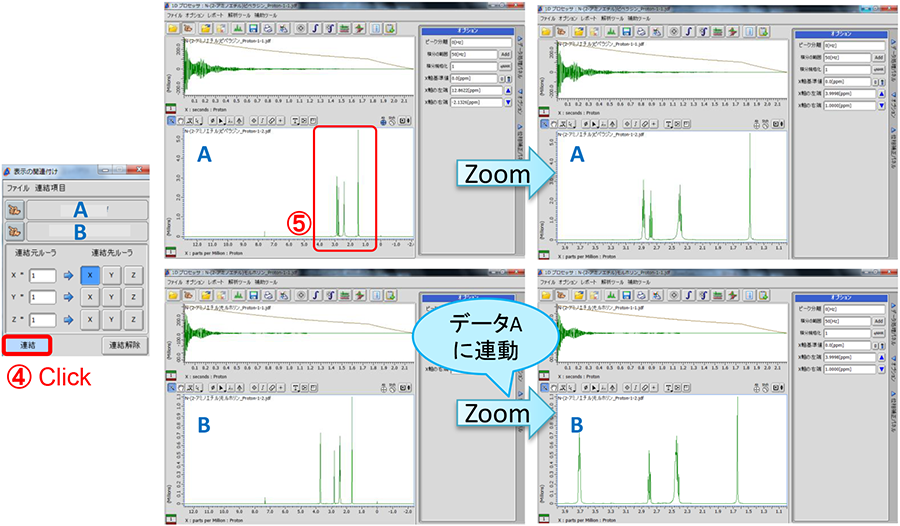Click the Add button in top-left window options panel
Viewport: 900px width, 526px height.
(x=504, y=55)
